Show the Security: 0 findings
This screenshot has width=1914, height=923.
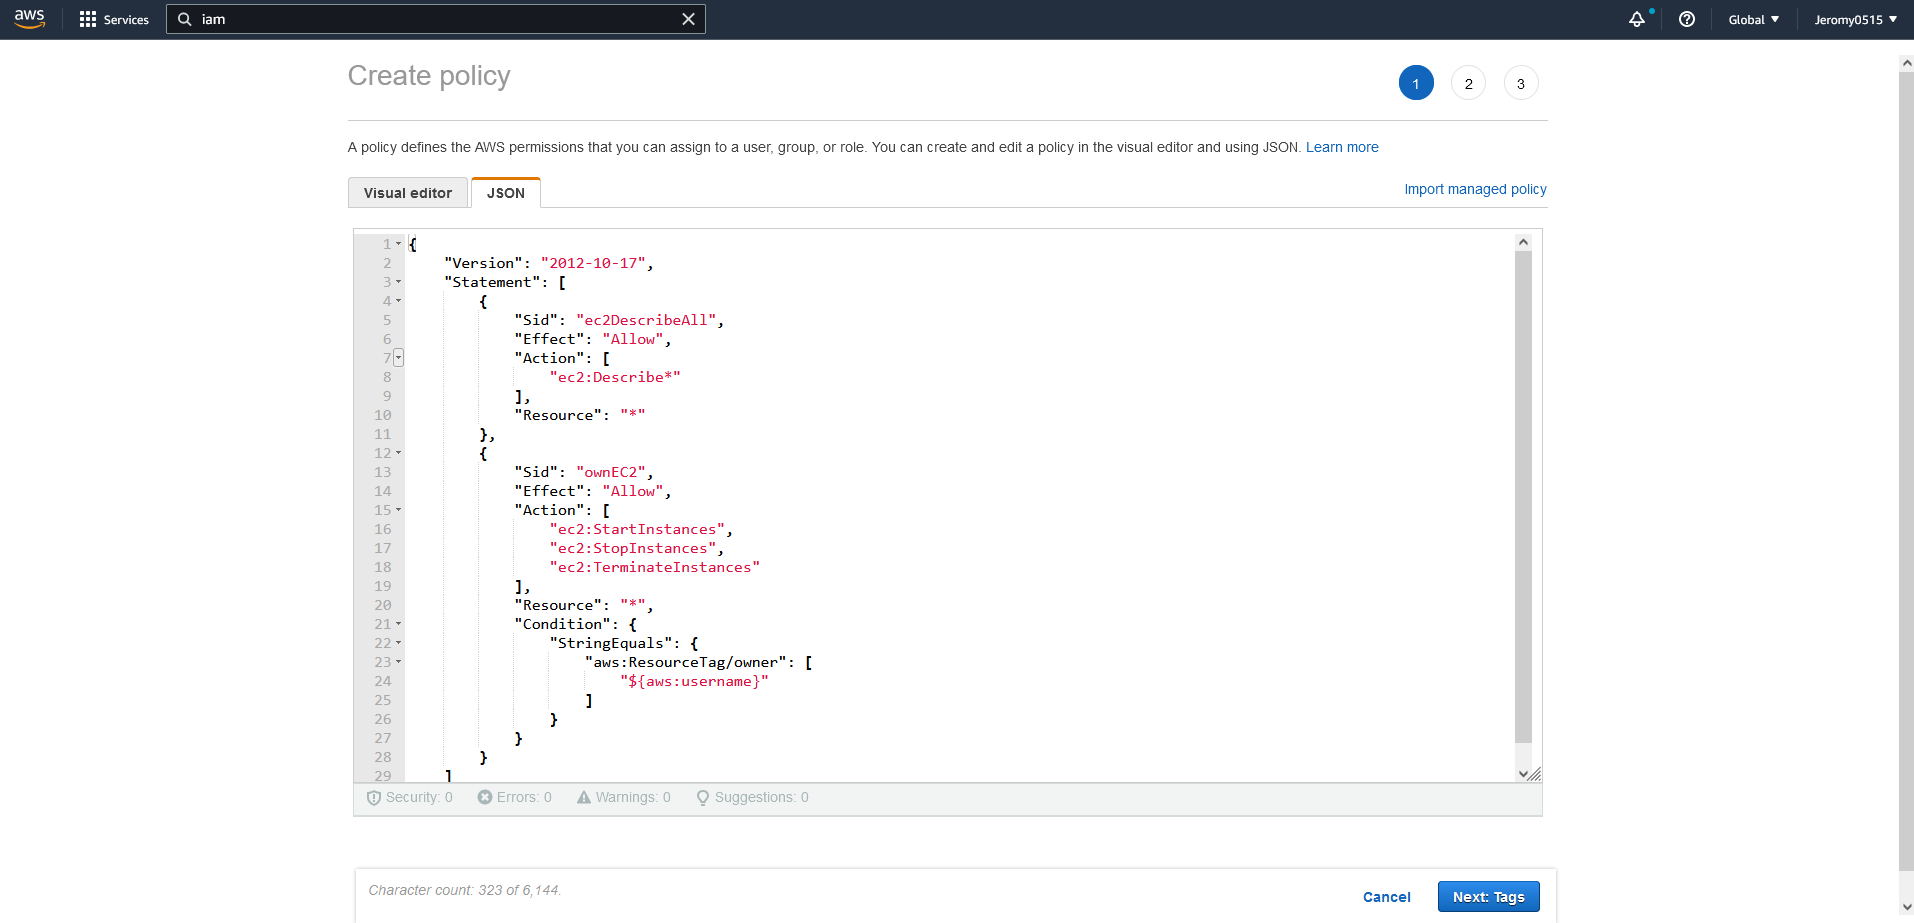tap(410, 797)
